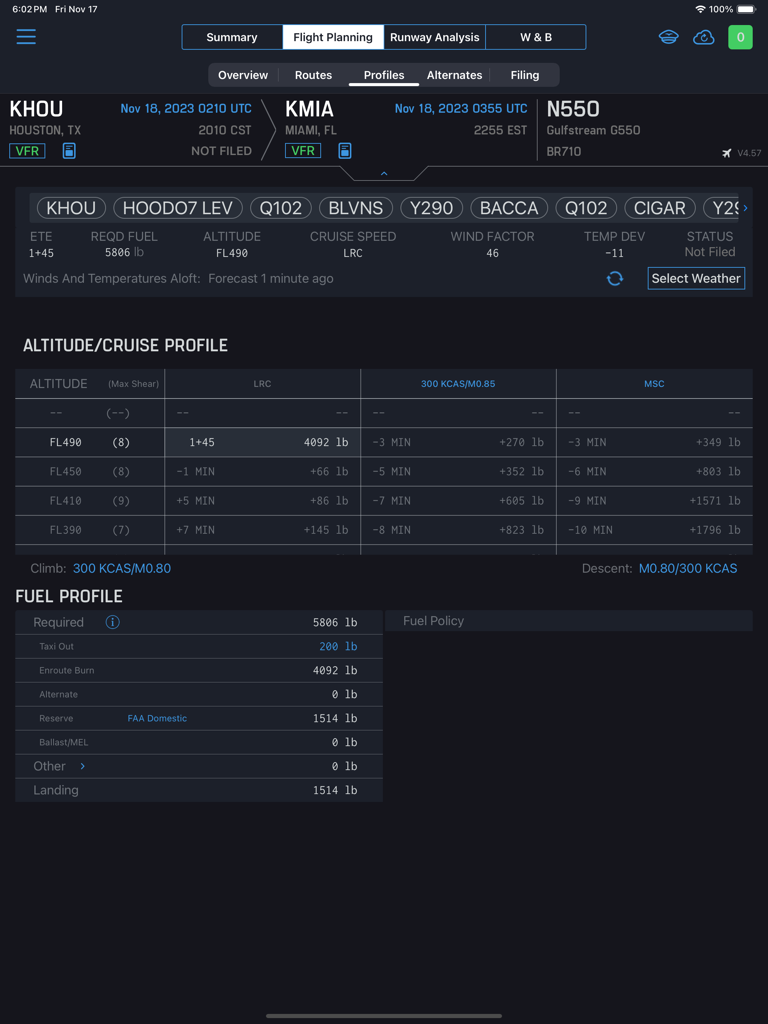Switch to the Summary tab
Viewport: 768px width, 1024px height.
(x=232, y=37)
